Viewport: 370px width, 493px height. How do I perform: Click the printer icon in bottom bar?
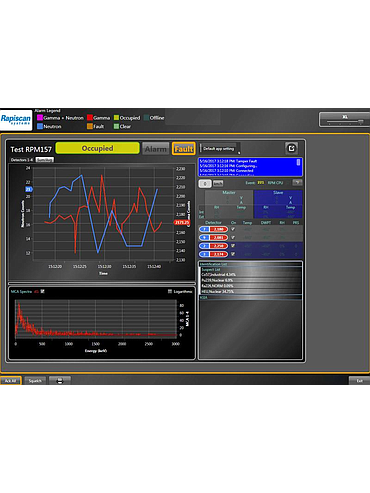(60, 380)
